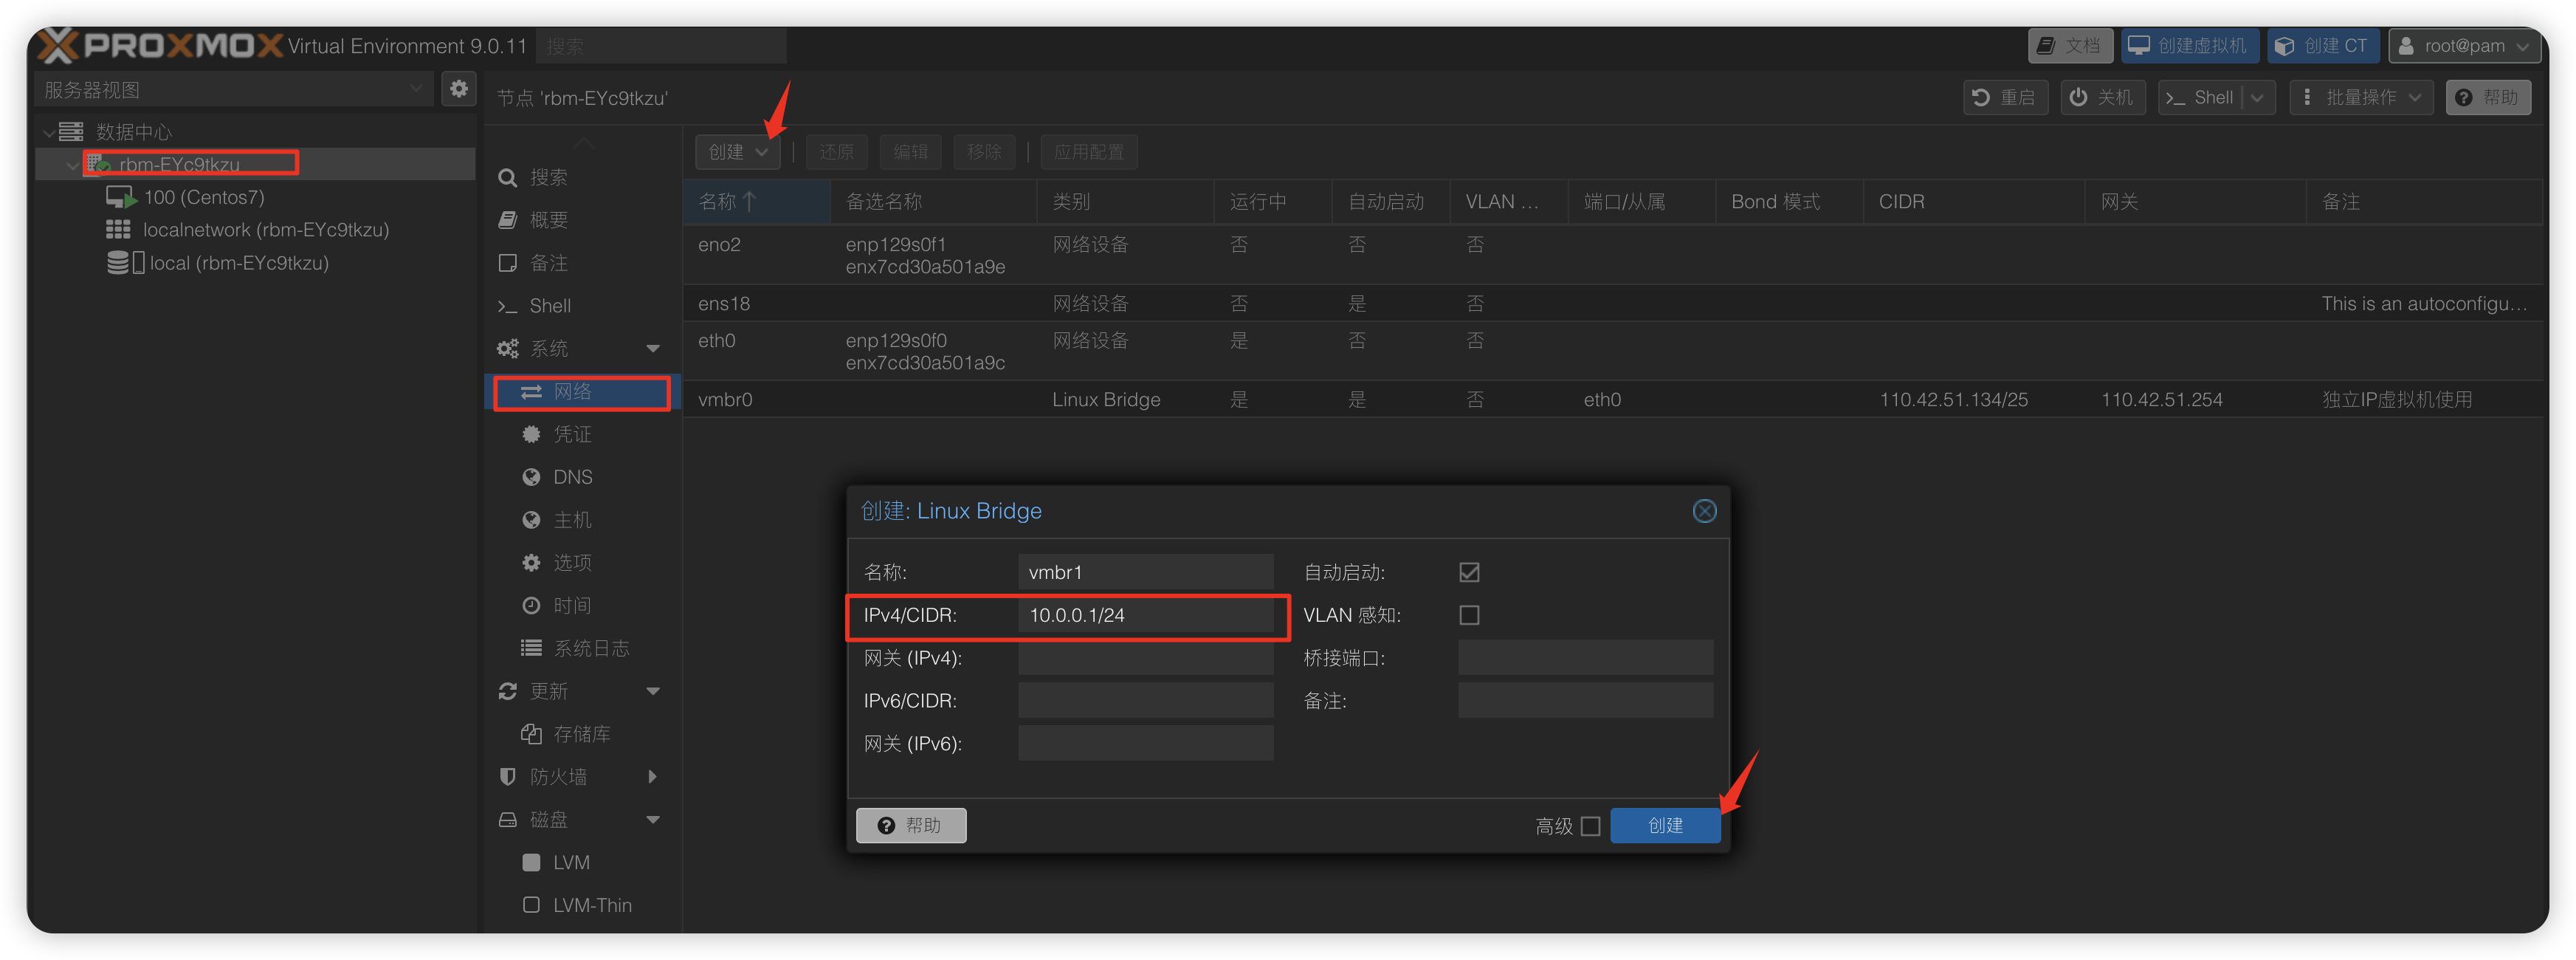Select VM 100 (Centos7) in tree
The height and width of the screenshot is (960, 2576).
click(203, 197)
